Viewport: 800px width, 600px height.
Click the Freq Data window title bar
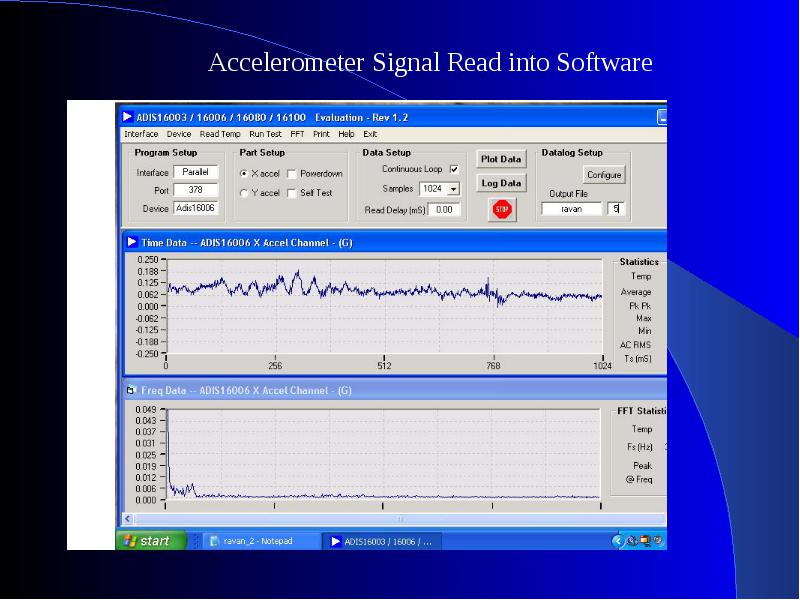coord(395,390)
